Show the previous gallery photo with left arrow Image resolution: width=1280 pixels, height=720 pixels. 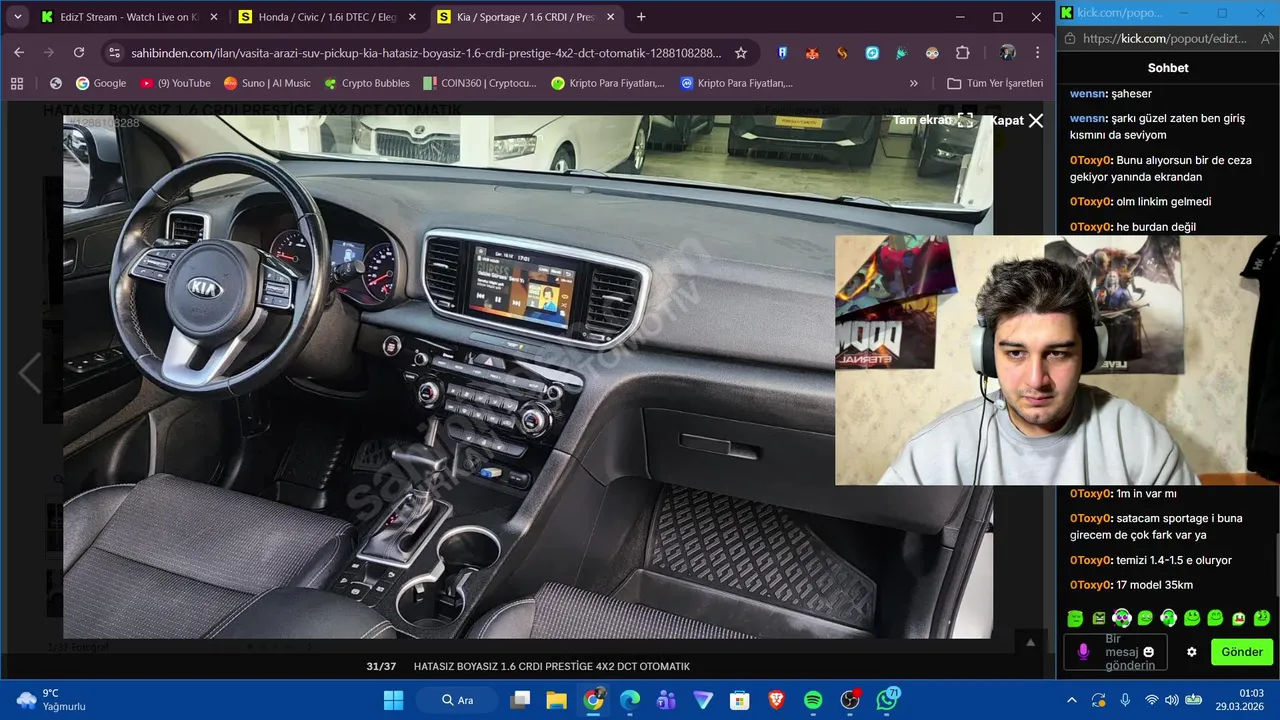(x=30, y=373)
